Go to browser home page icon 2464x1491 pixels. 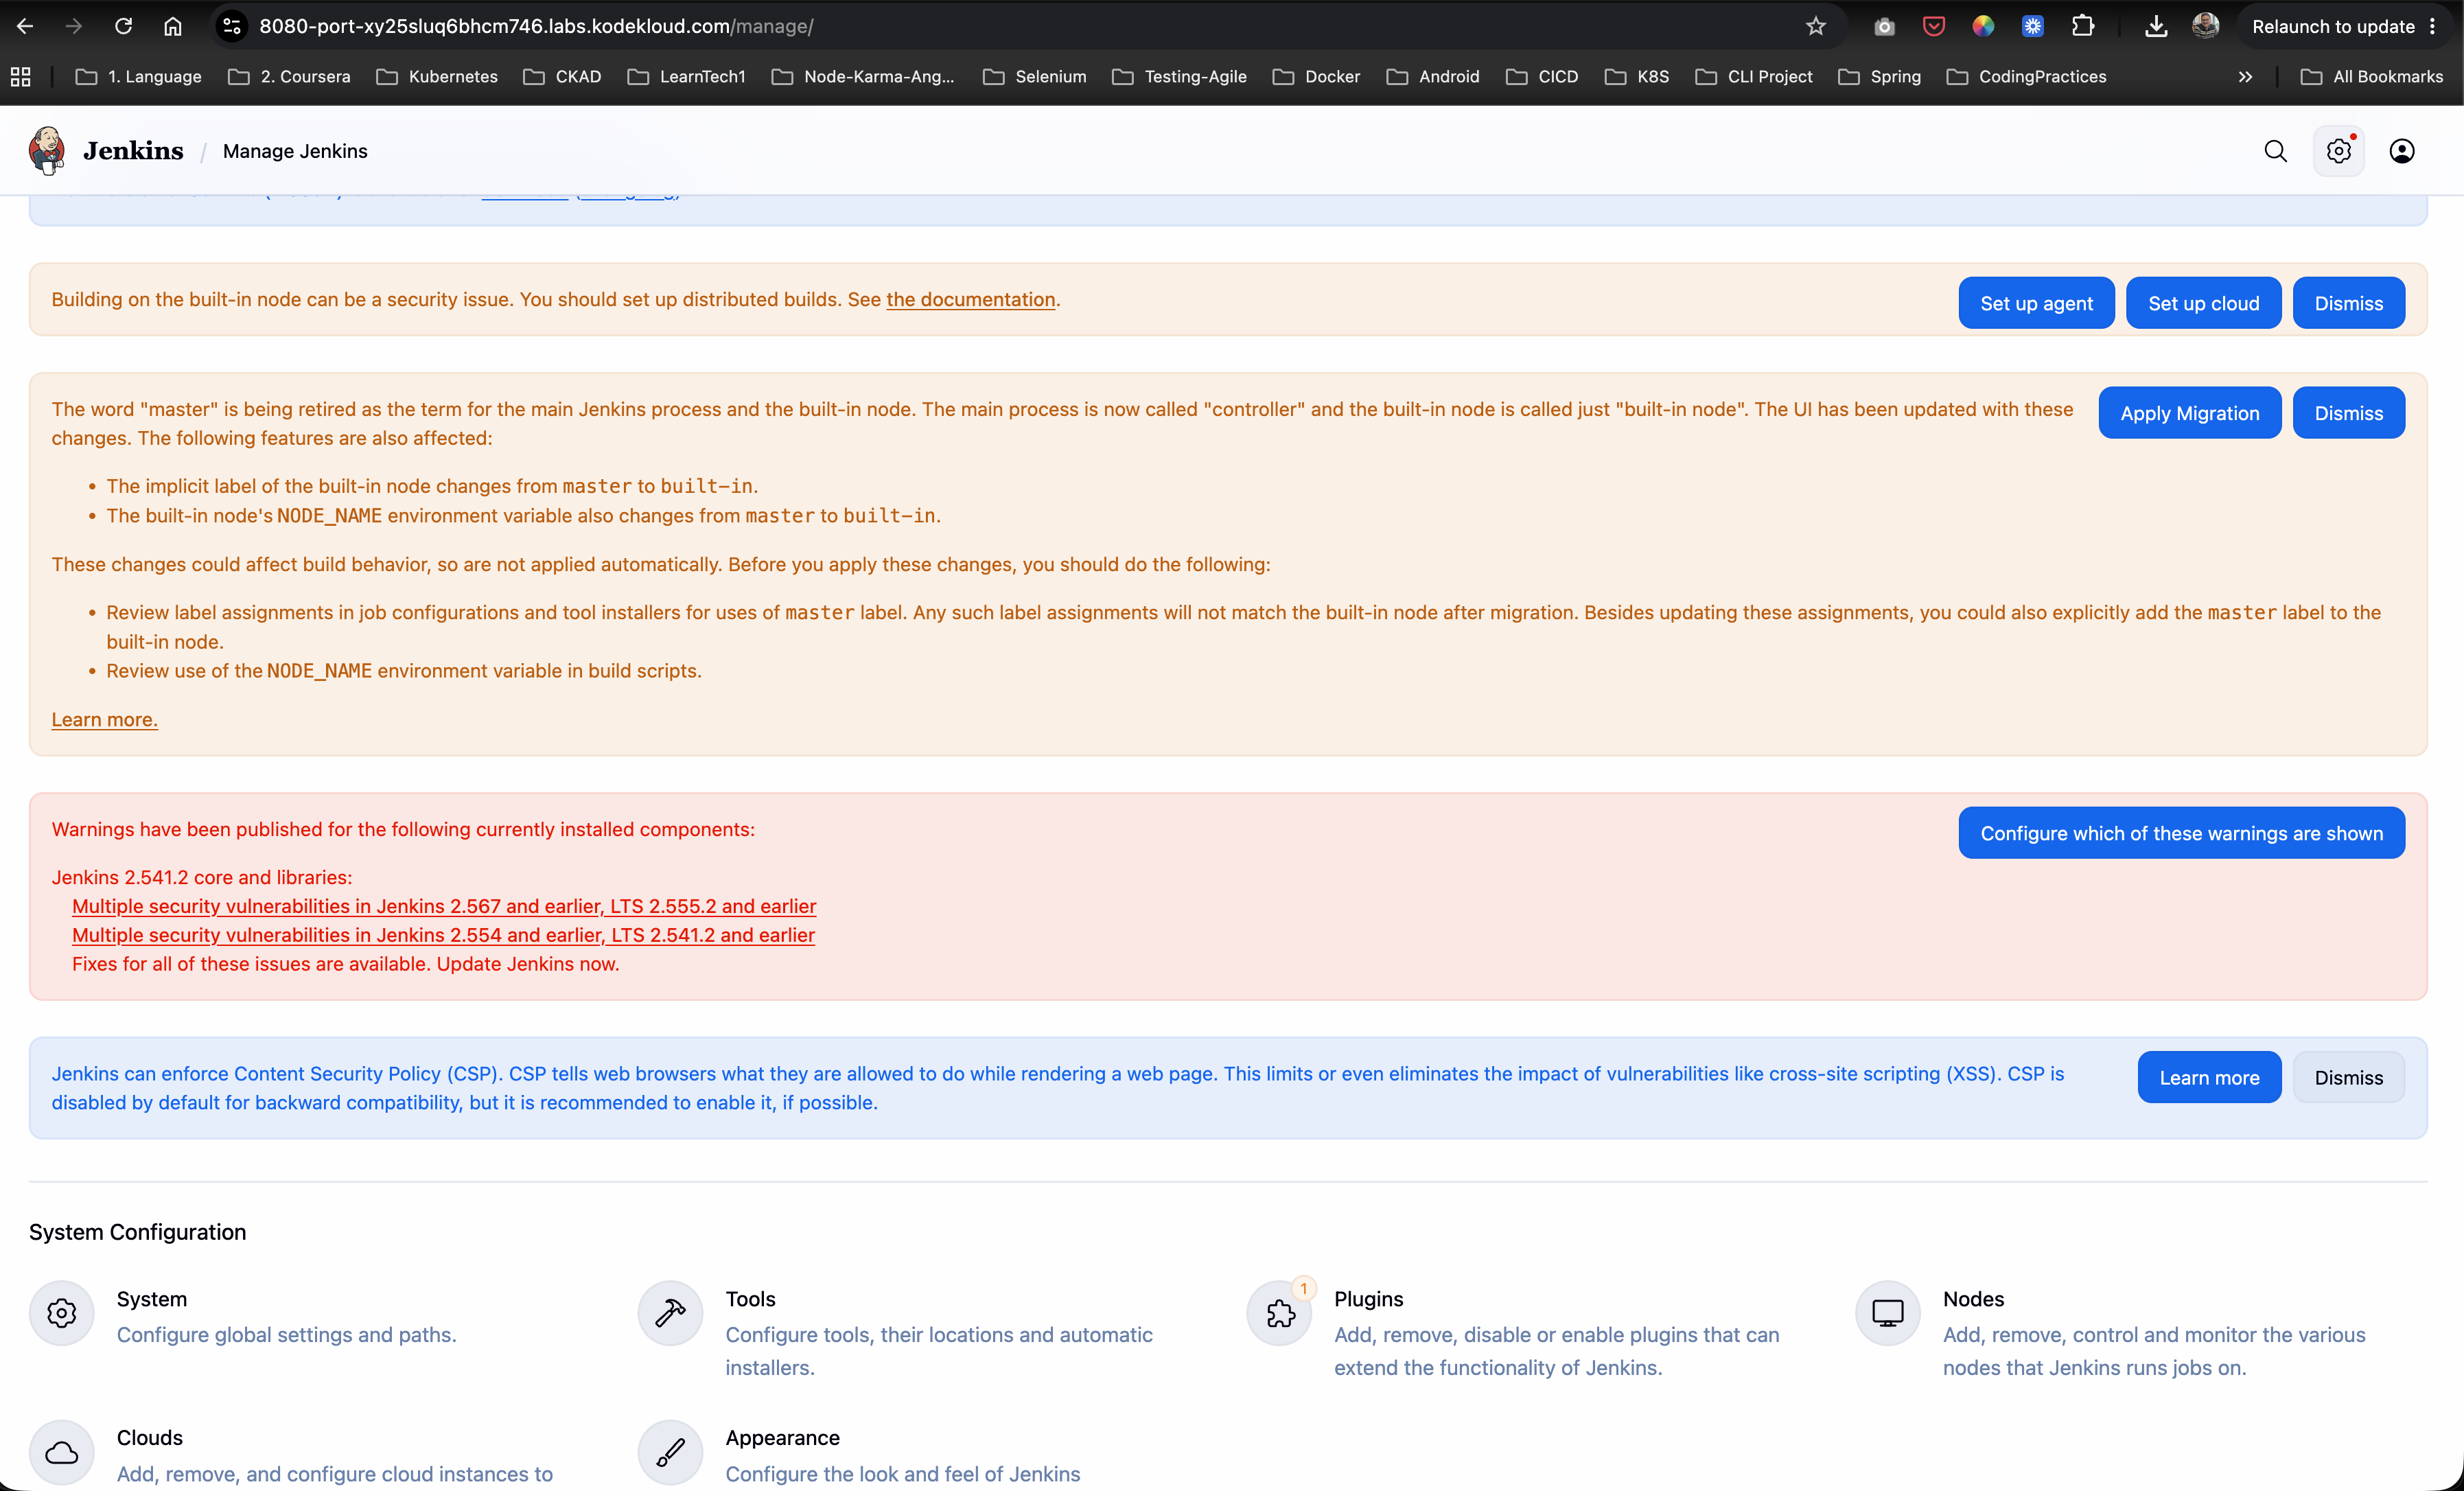(173, 26)
